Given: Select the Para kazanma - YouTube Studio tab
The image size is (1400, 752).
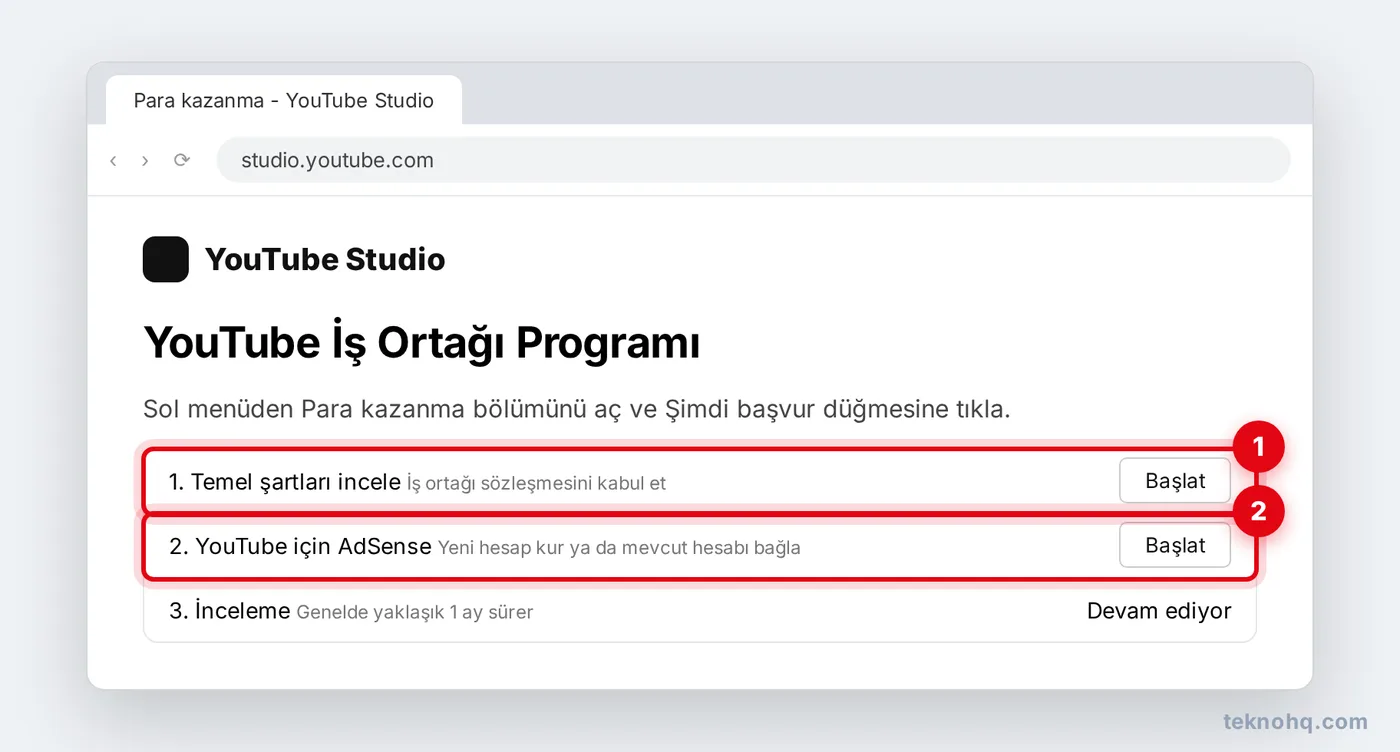Looking at the screenshot, I should [284, 100].
